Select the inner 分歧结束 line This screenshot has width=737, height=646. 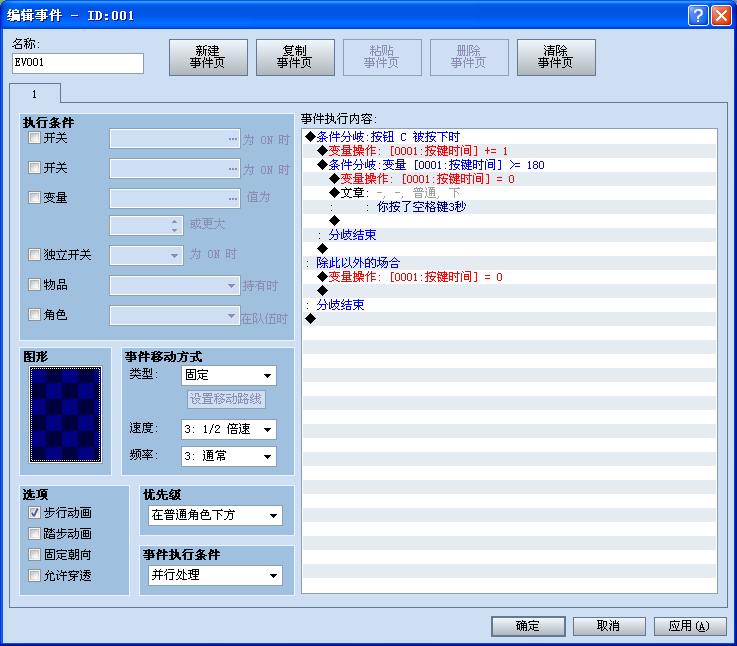pos(510,235)
